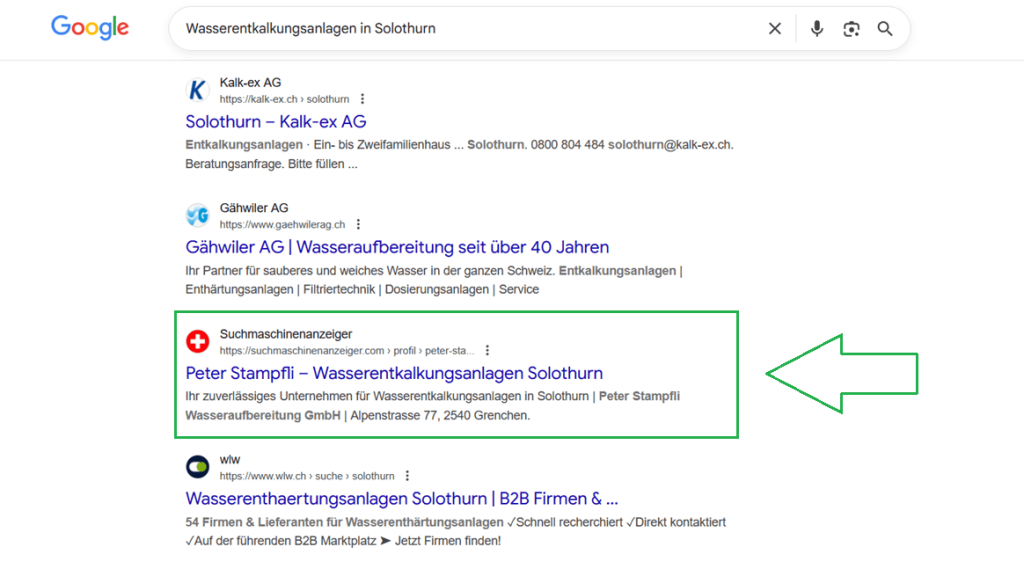Click the Gähwiler AG favicon

[x=198, y=216]
